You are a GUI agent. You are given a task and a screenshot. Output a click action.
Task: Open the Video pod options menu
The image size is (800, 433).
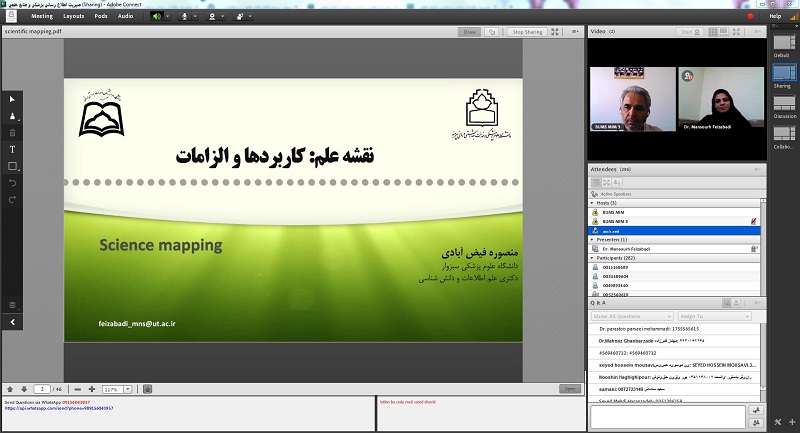click(x=758, y=32)
